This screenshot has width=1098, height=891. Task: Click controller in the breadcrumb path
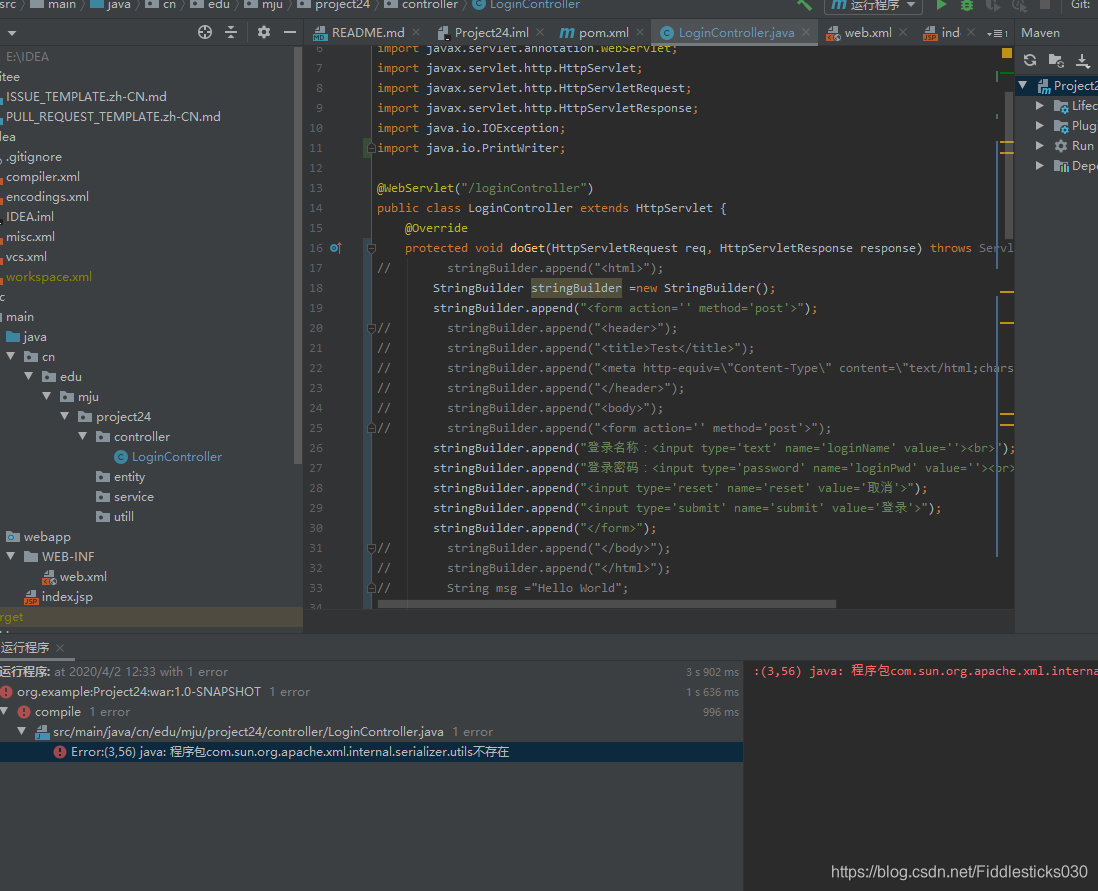pyautogui.click(x=422, y=5)
